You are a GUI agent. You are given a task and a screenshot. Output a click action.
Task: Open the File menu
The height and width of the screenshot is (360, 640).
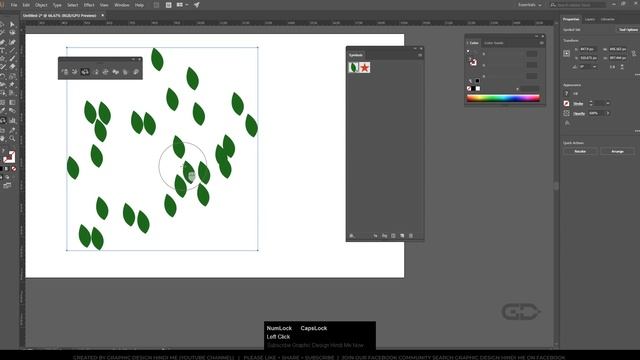[x=14, y=5]
